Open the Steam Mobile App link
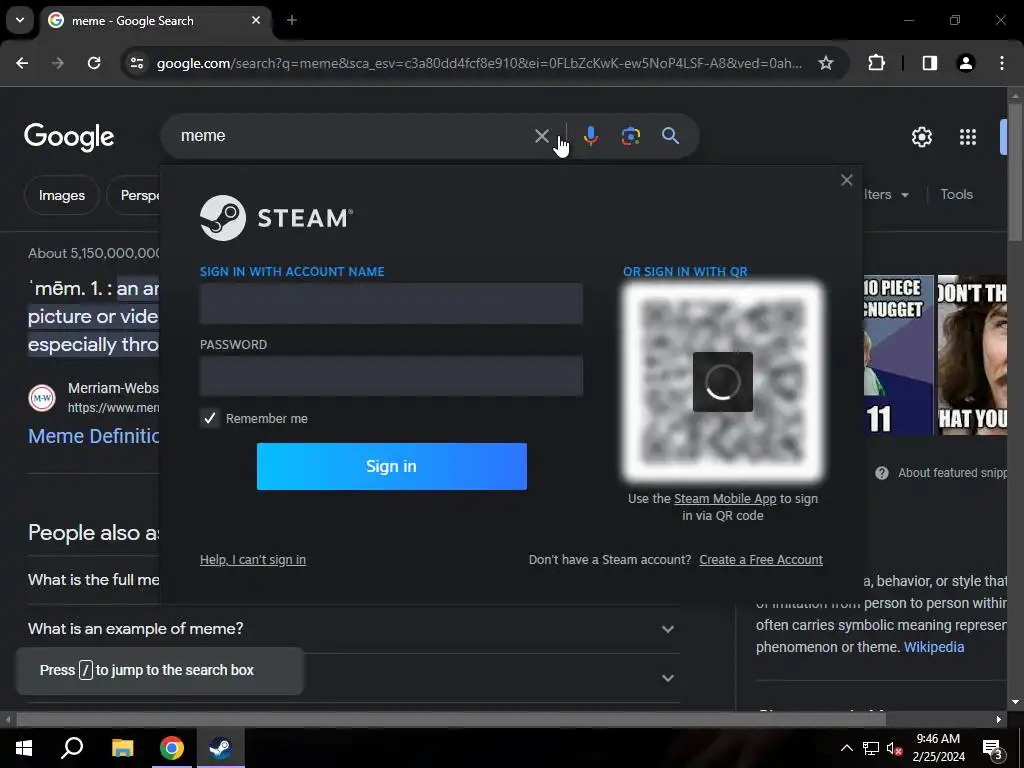This screenshot has height=768, width=1024. click(x=725, y=498)
